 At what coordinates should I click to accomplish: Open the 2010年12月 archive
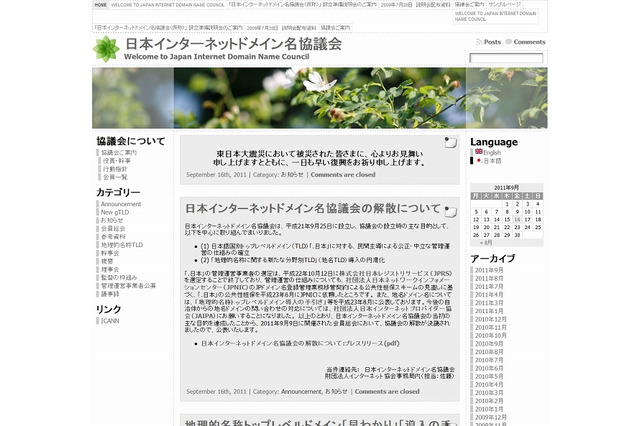[x=491, y=319]
